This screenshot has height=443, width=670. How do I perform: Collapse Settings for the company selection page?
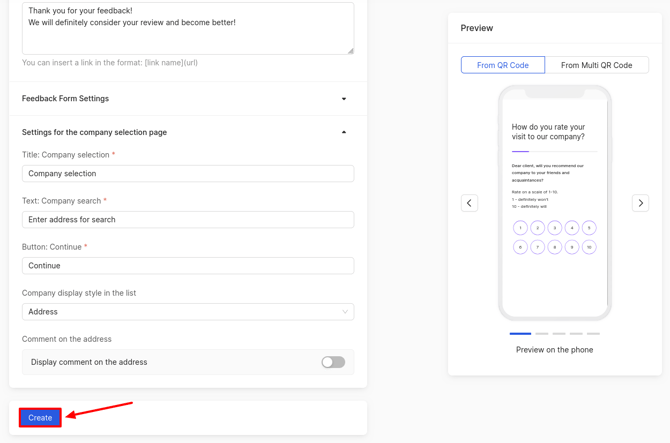click(344, 132)
